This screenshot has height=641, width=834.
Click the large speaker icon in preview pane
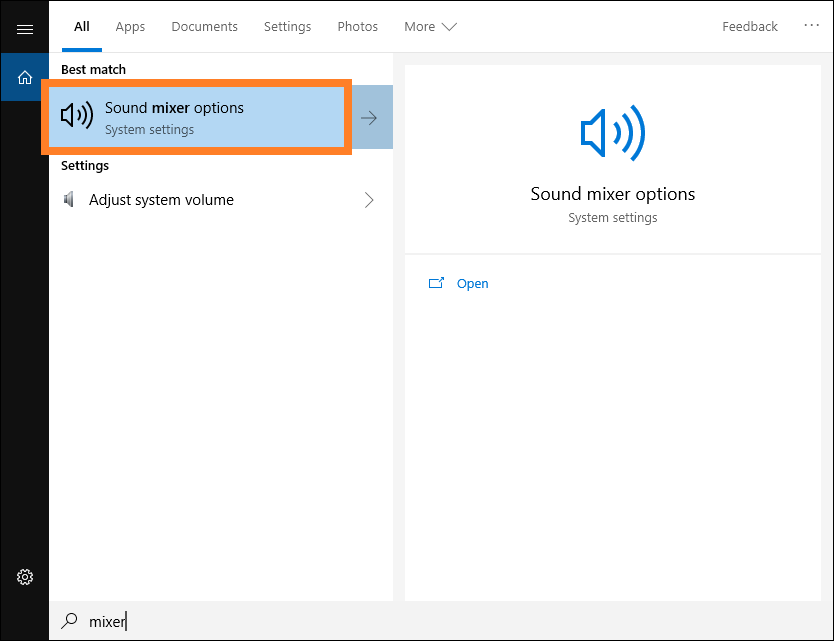tap(612, 133)
